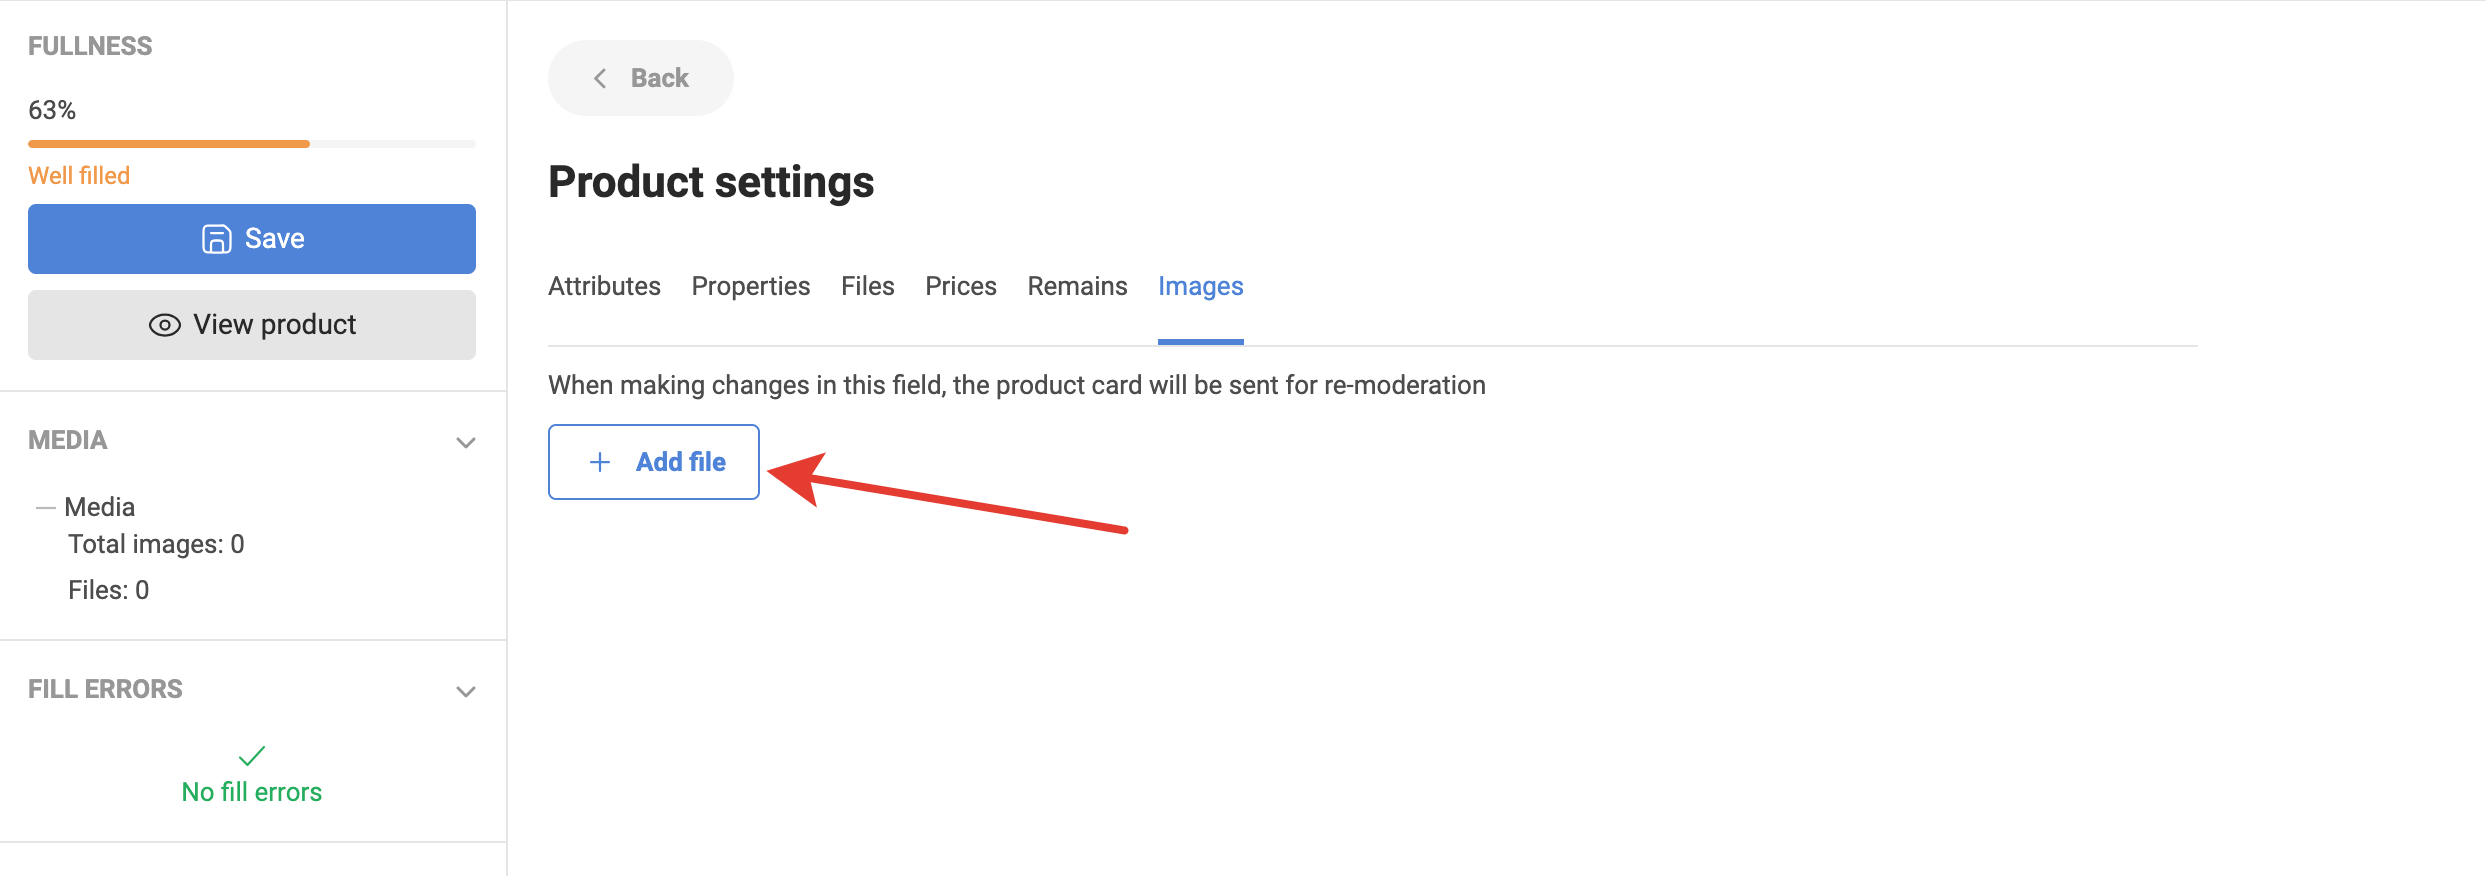Click the green checkmark above No fill errors

click(x=252, y=755)
